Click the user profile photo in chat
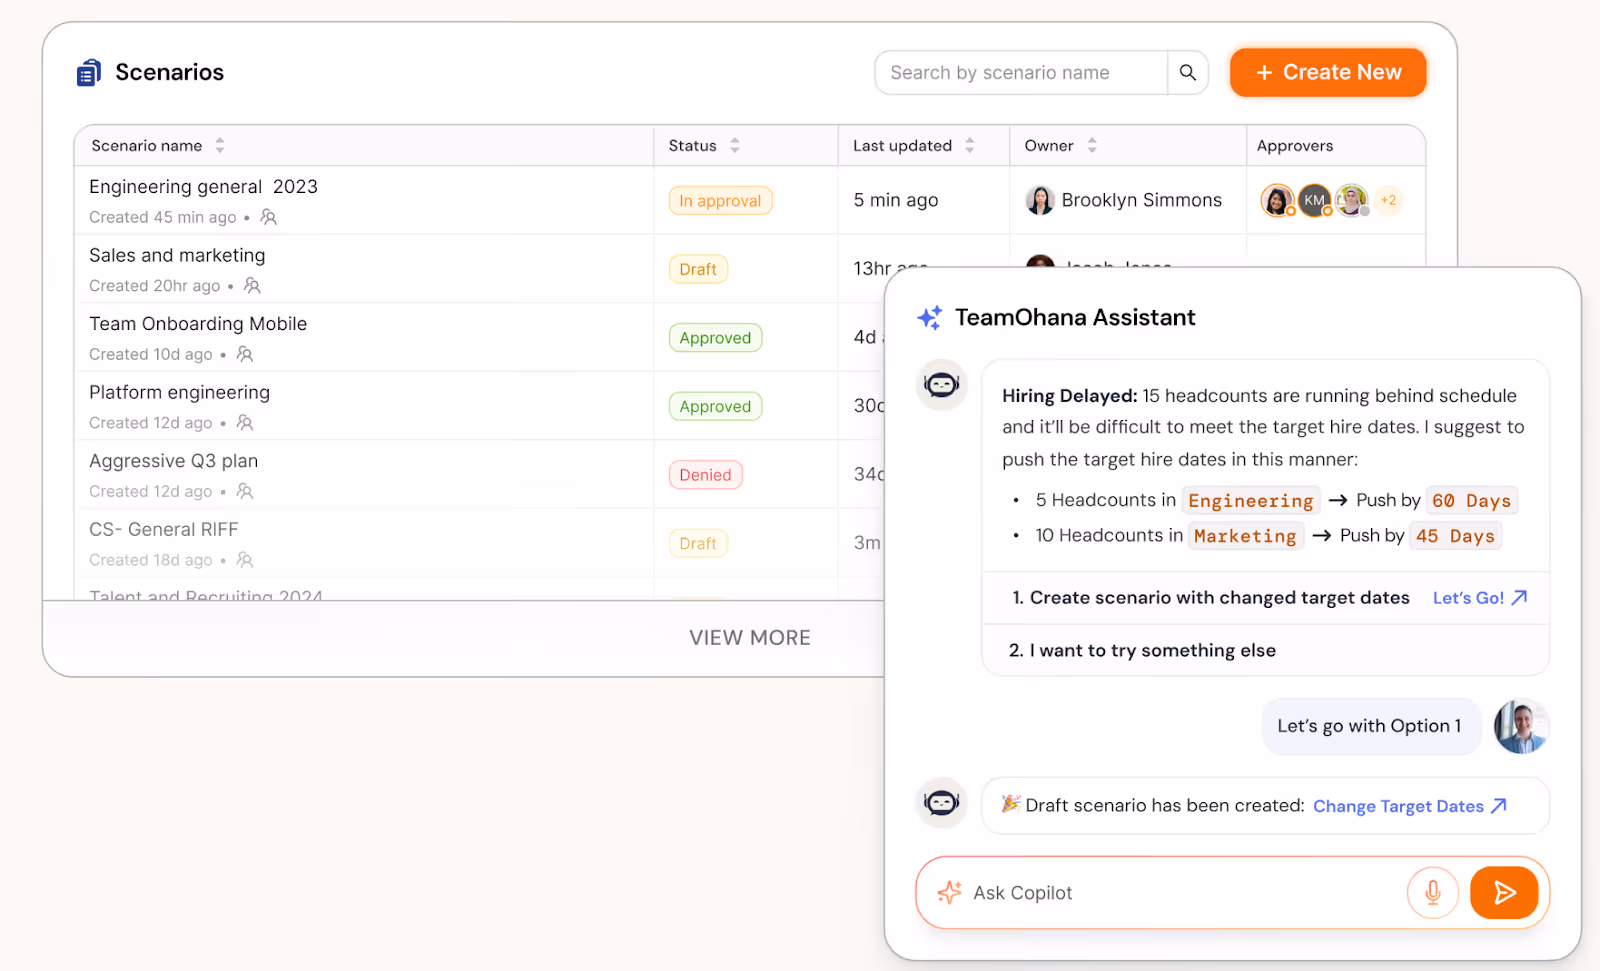1600x971 pixels. pos(1521,726)
